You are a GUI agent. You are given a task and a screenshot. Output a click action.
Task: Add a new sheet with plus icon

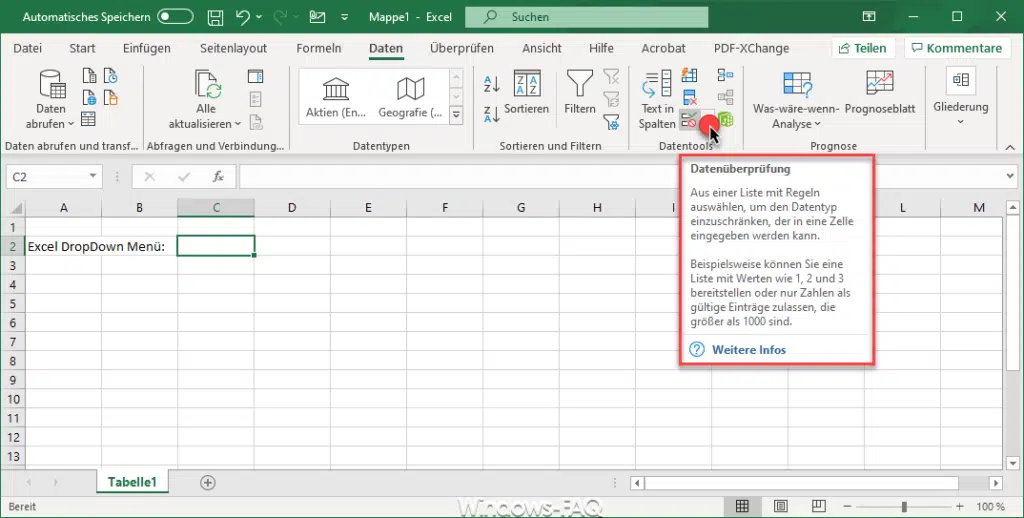coord(208,483)
